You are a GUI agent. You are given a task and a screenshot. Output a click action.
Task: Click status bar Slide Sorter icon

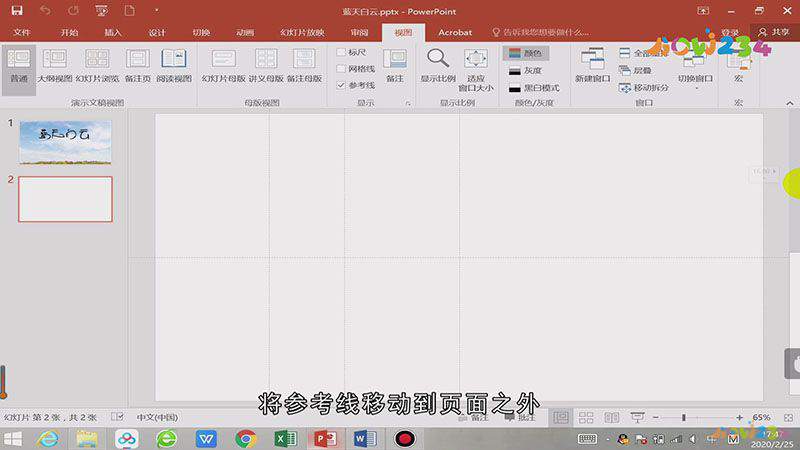(586, 418)
